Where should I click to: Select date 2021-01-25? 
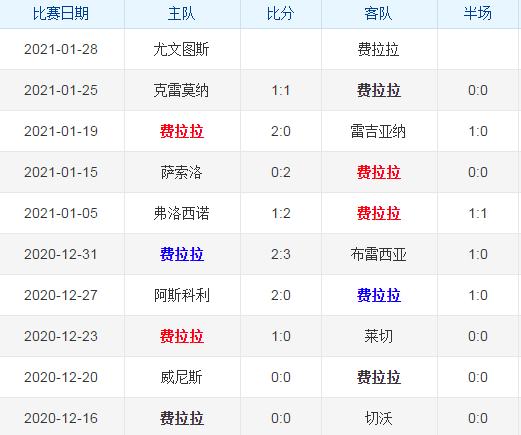coord(61,90)
